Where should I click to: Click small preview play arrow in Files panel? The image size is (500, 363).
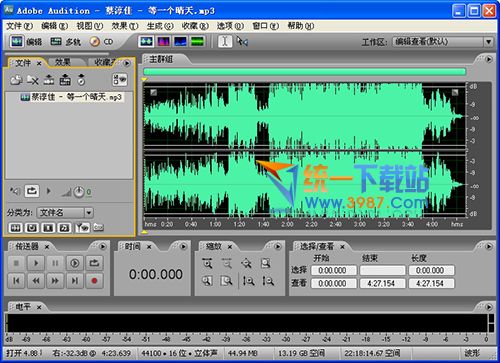point(49,191)
